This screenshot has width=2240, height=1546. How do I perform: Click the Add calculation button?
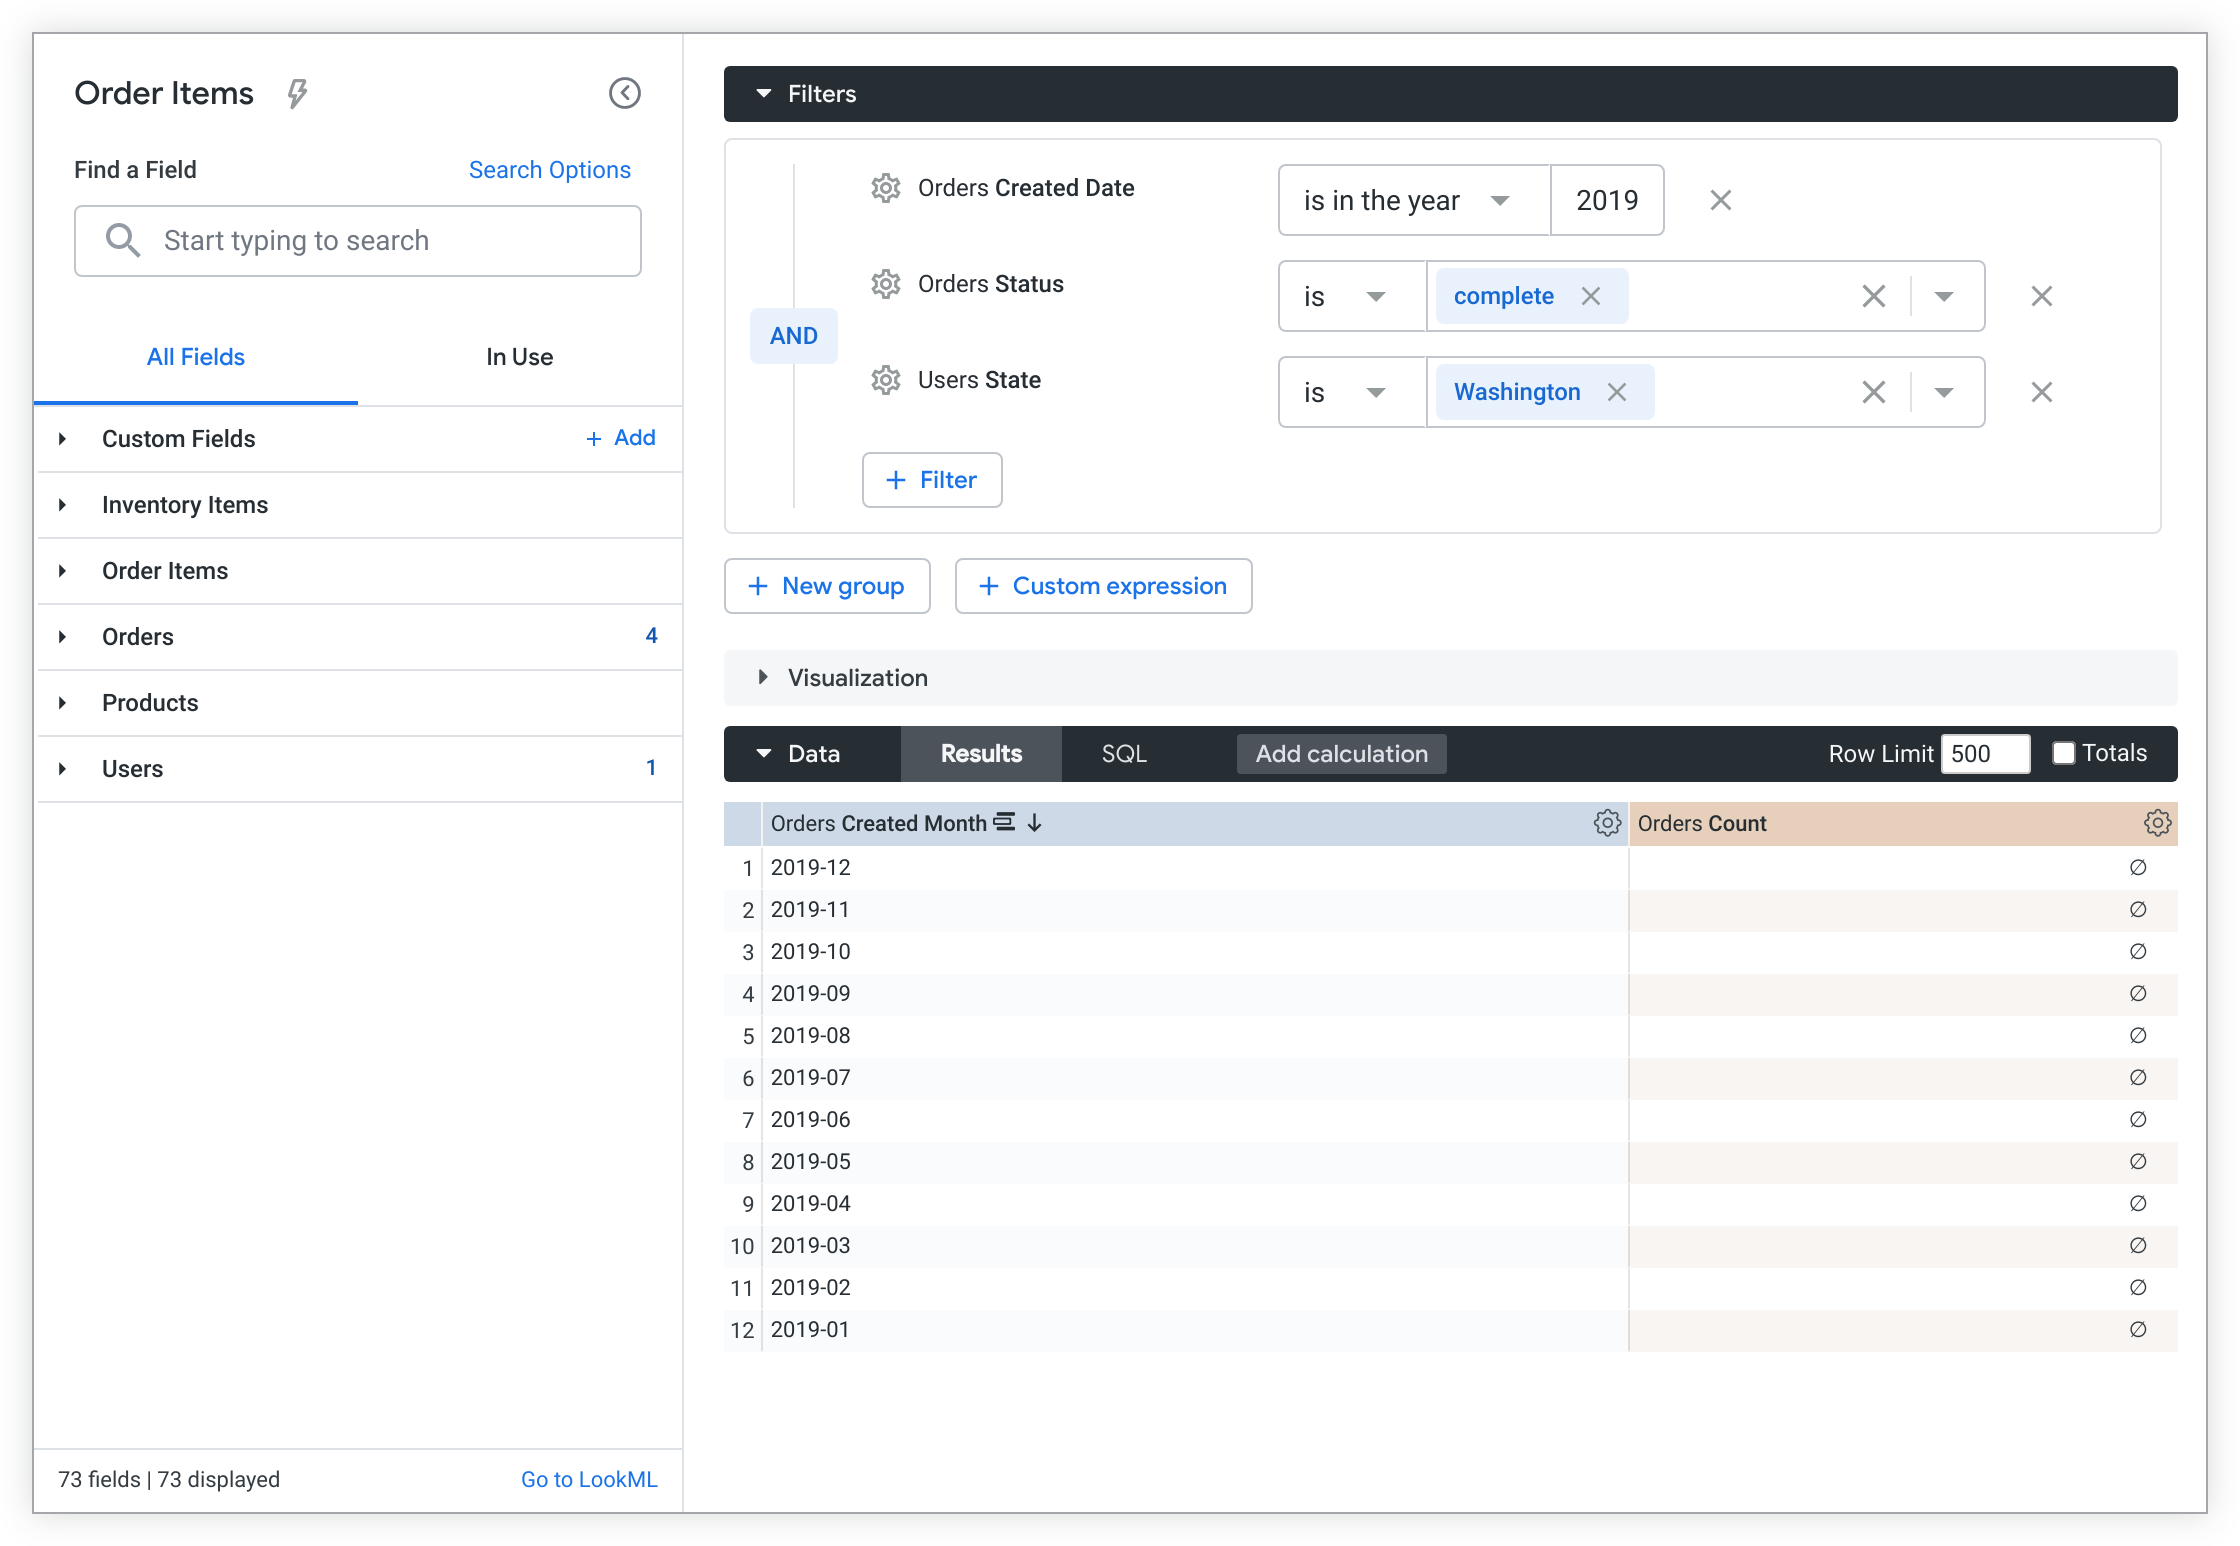[1341, 754]
